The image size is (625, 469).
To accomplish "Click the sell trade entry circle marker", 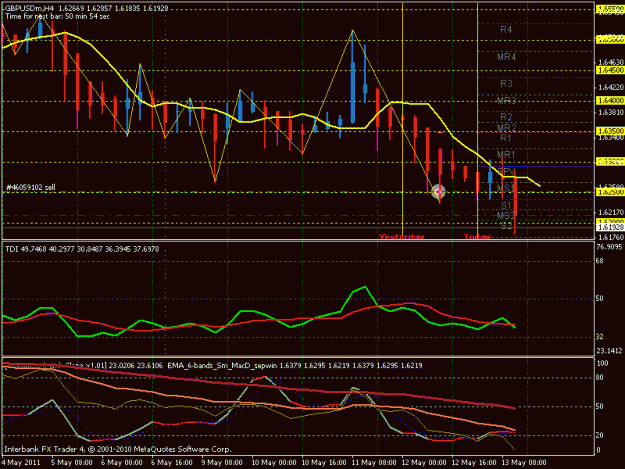I will point(438,192).
